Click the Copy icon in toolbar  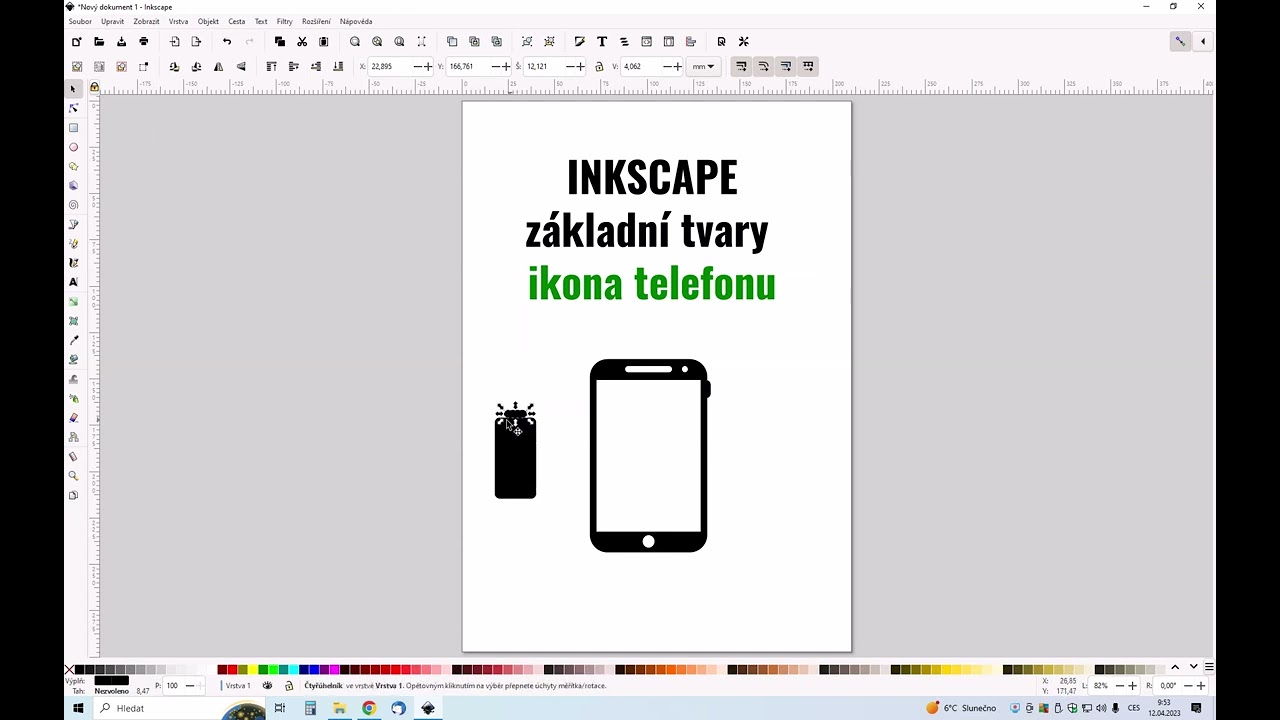click(279, 41)
